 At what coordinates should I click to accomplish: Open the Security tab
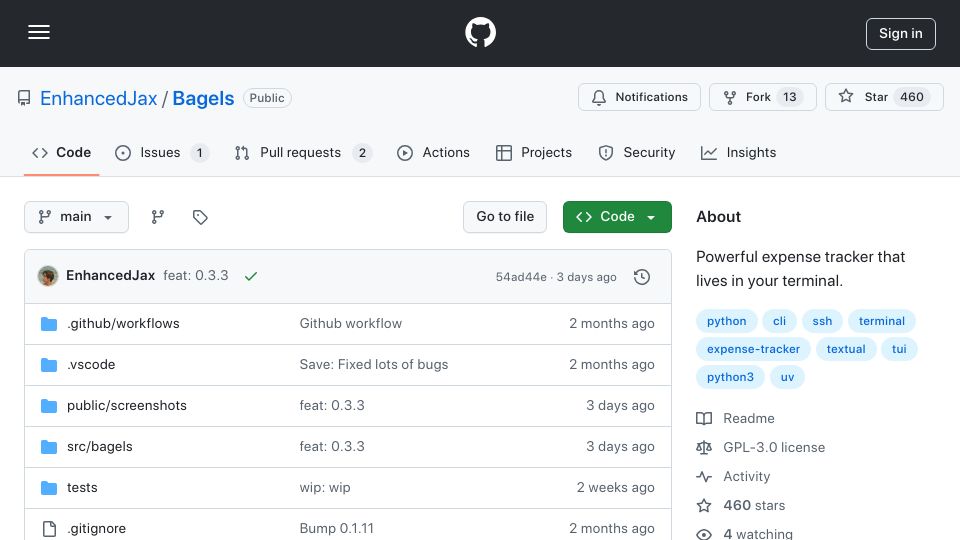click(637, 152)
